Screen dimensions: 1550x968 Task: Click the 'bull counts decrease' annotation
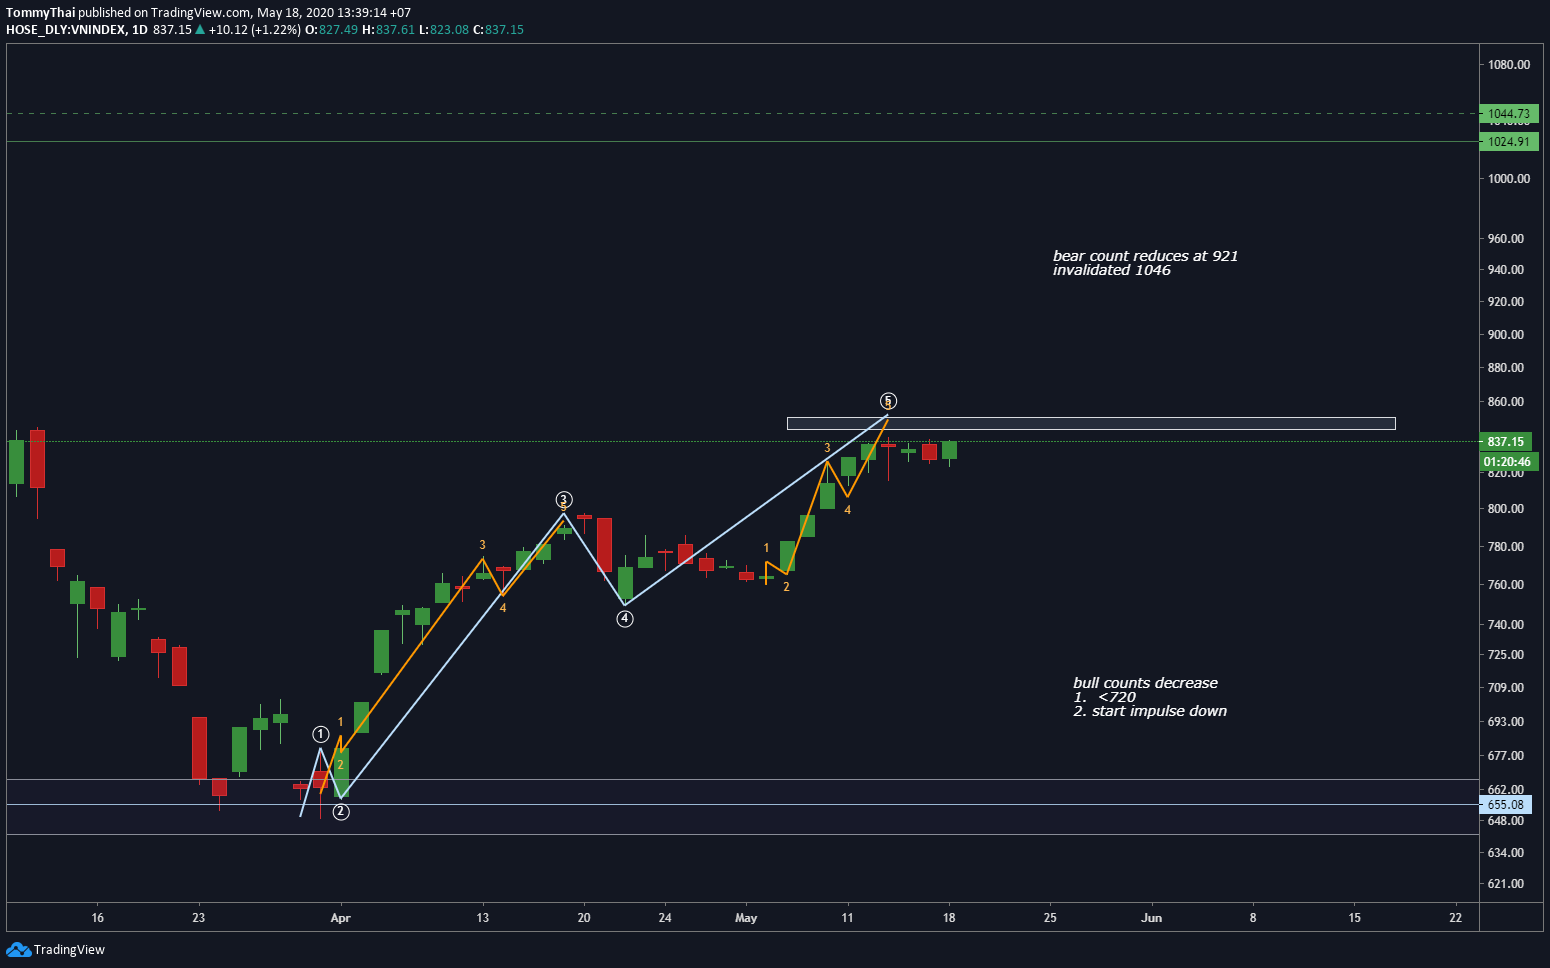pyautogui.click(x=1145, y=683)
